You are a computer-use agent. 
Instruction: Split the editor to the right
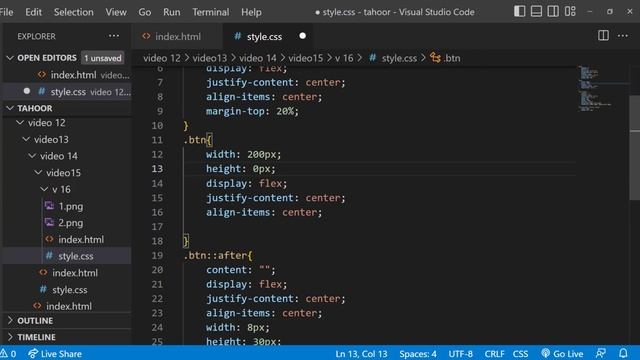[x=603, y=36]
